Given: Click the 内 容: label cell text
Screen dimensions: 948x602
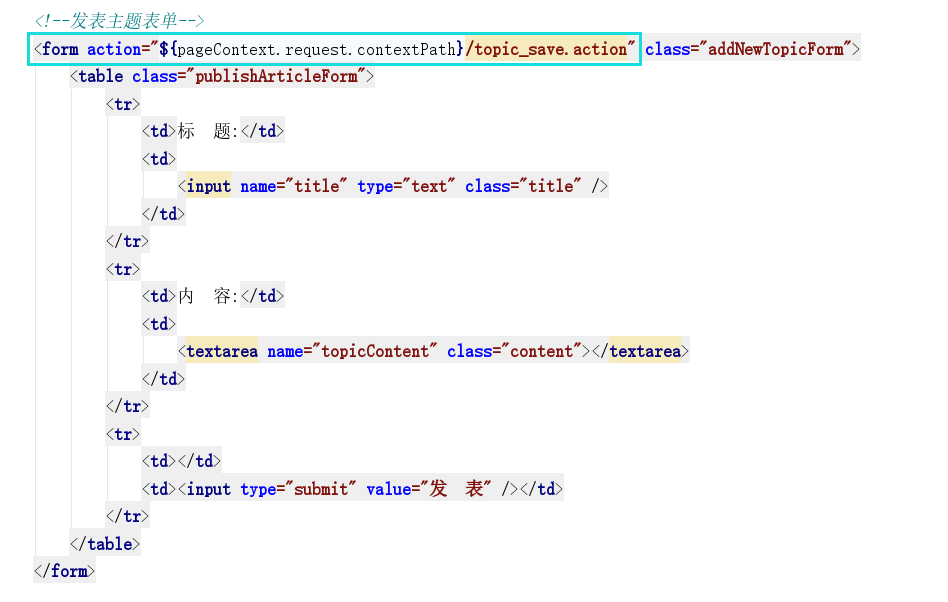Looking at the screenshot, I should point(209,296).
